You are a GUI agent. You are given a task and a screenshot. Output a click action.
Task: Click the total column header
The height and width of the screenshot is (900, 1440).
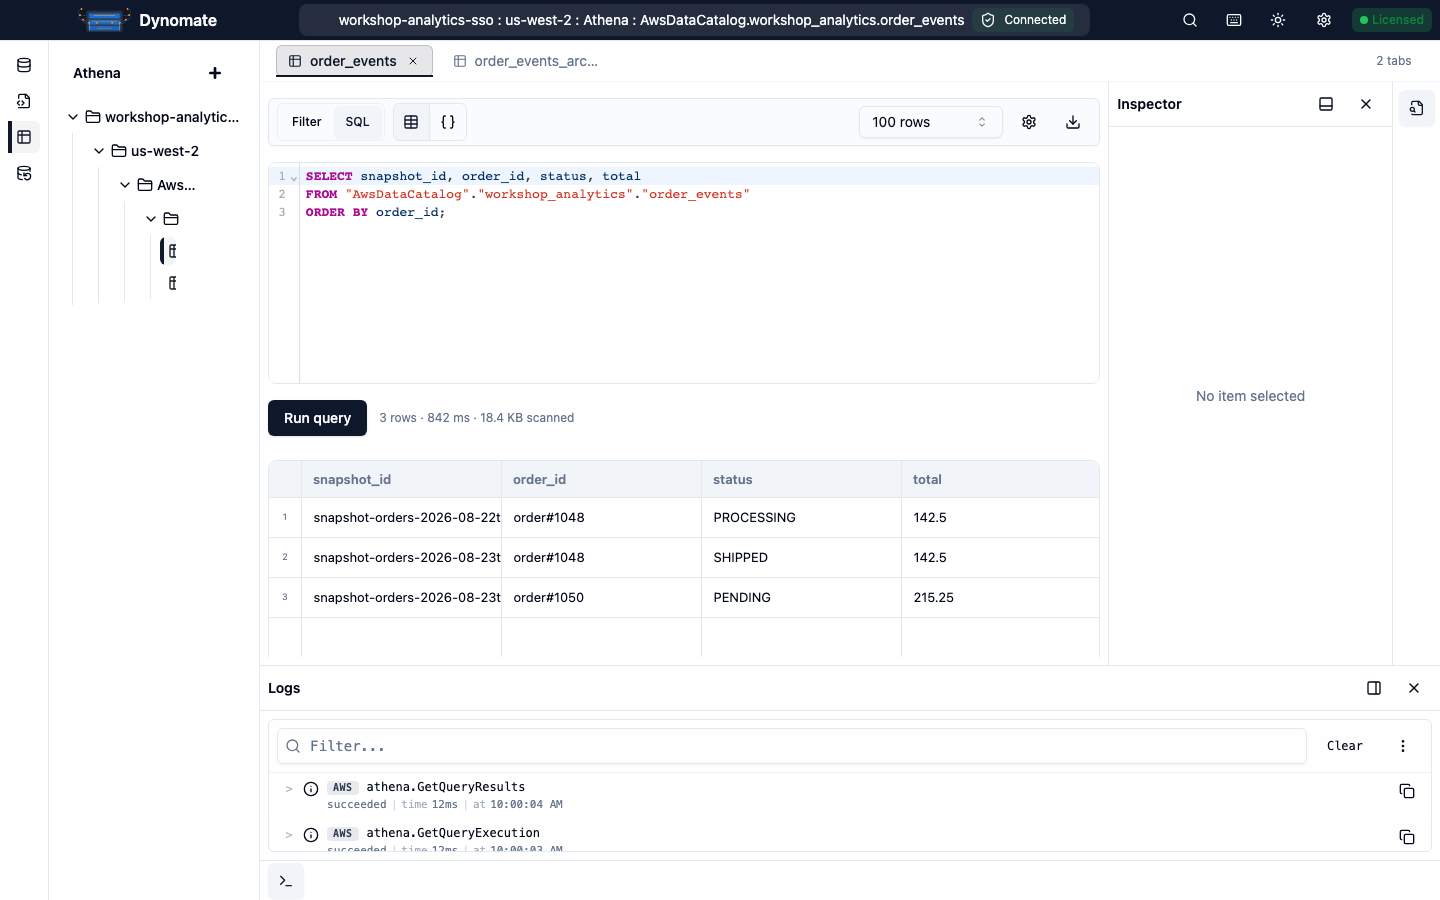pyautogui.click(x=1000, y=479)
